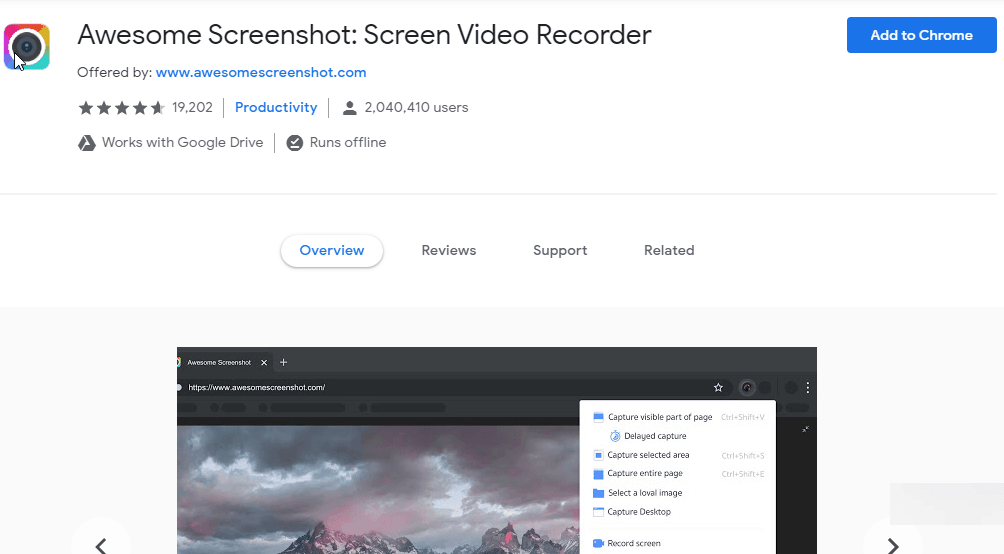Image resolution: width=1004 pixels, height=554 pixels.
Task: Show next screenshot with right arrow
Action: 893,546
